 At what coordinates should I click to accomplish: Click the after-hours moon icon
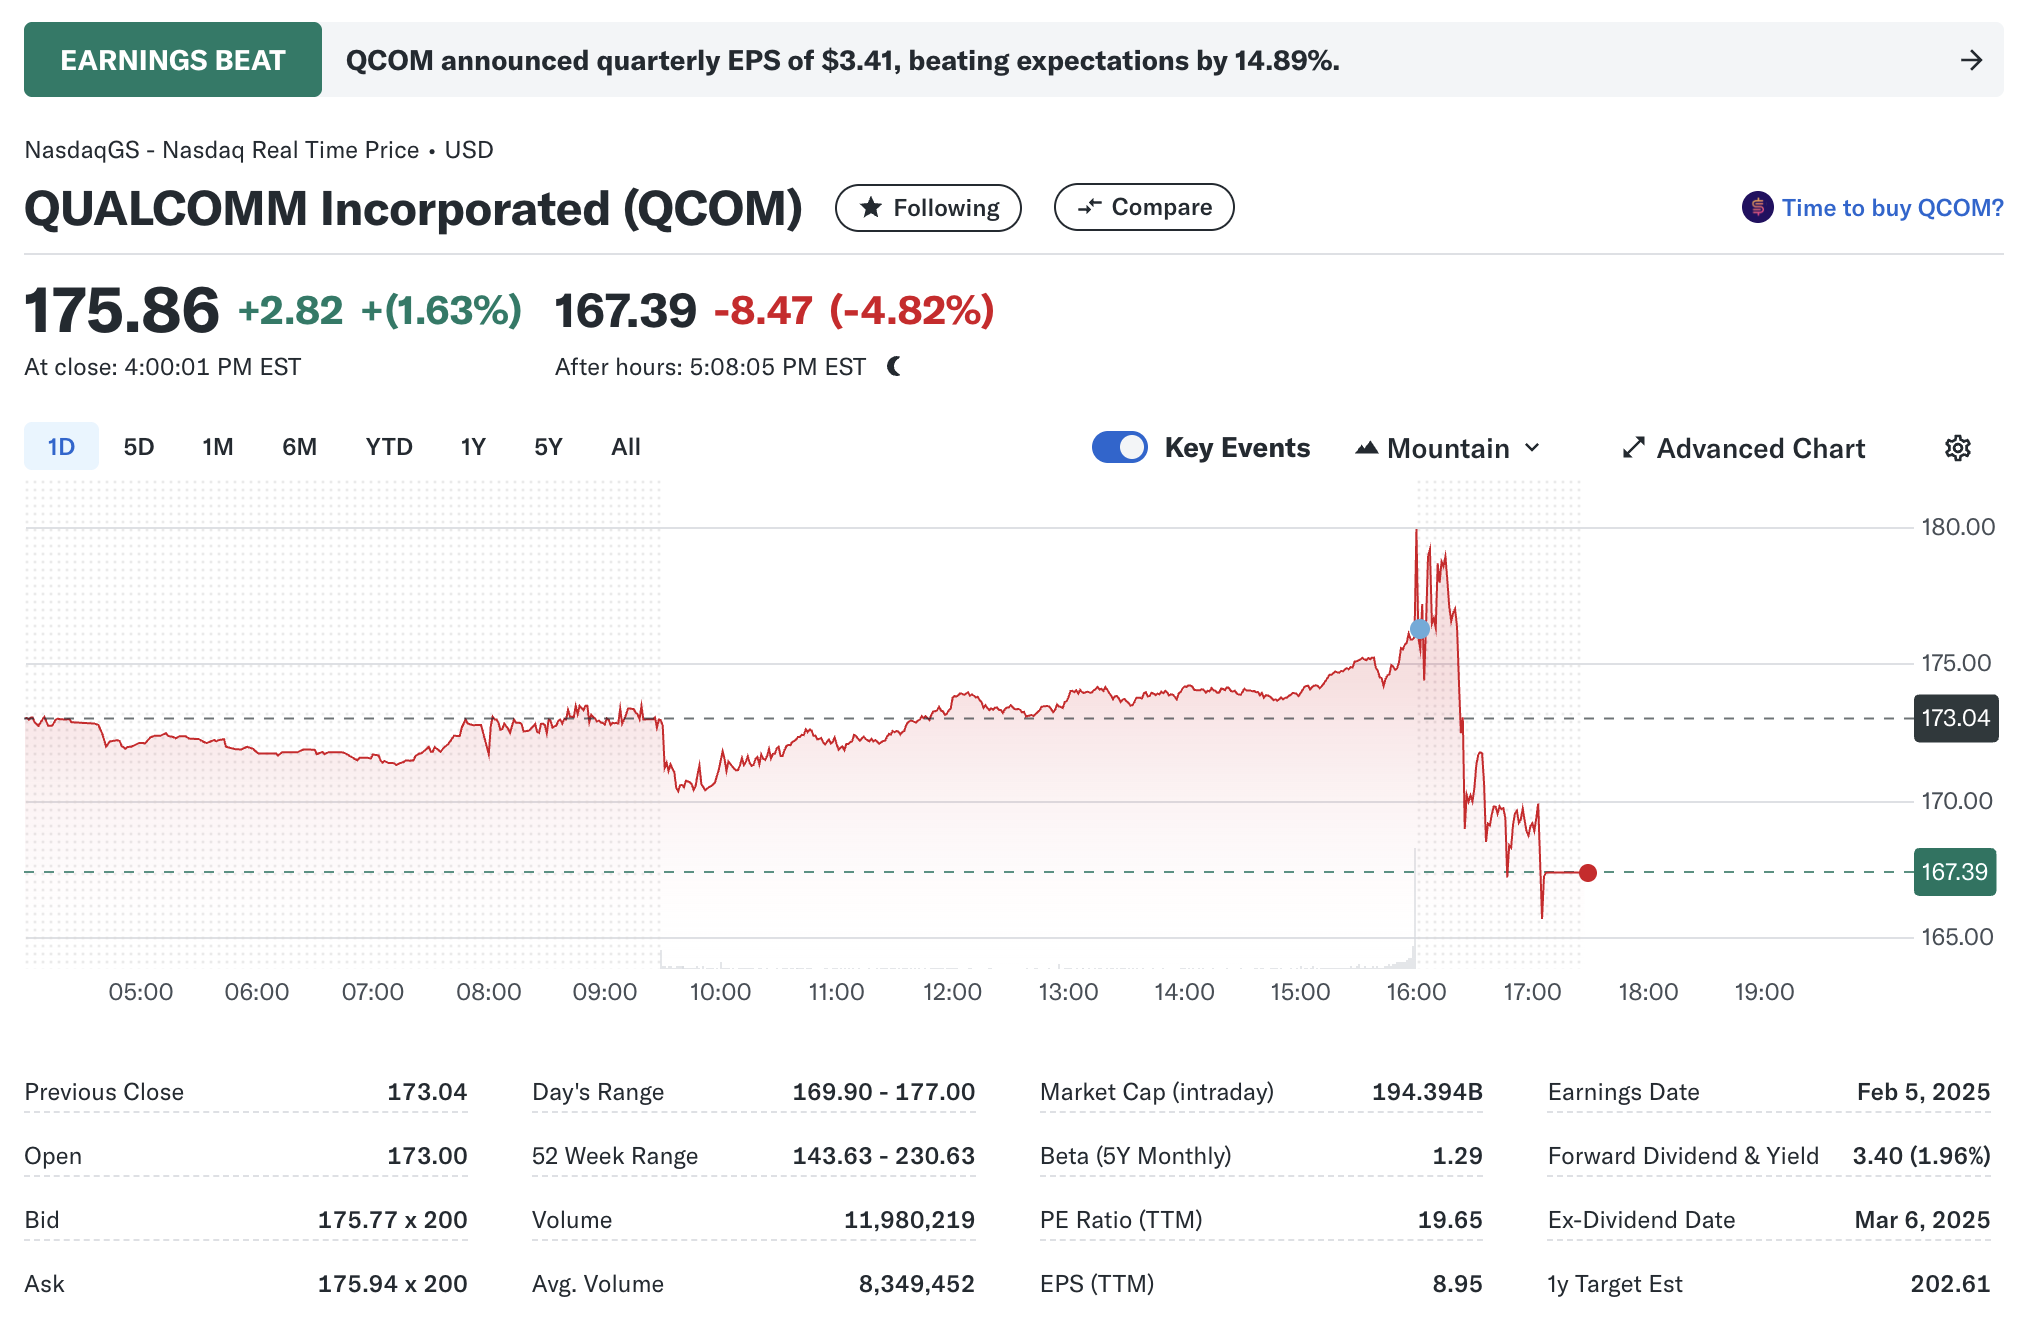click(894, 367)
